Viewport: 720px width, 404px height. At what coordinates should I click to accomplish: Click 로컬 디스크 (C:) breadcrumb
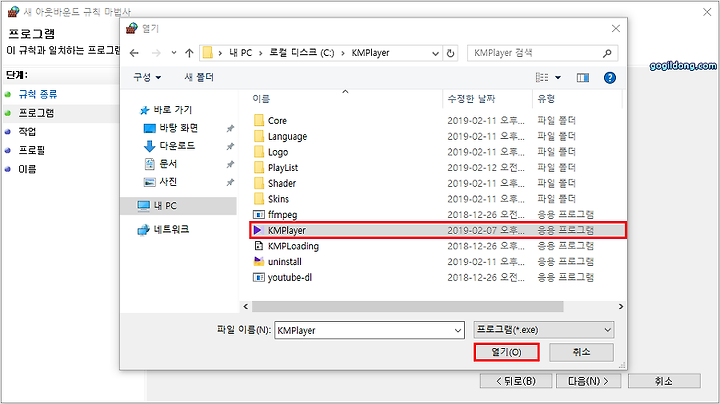click(301, 53)
